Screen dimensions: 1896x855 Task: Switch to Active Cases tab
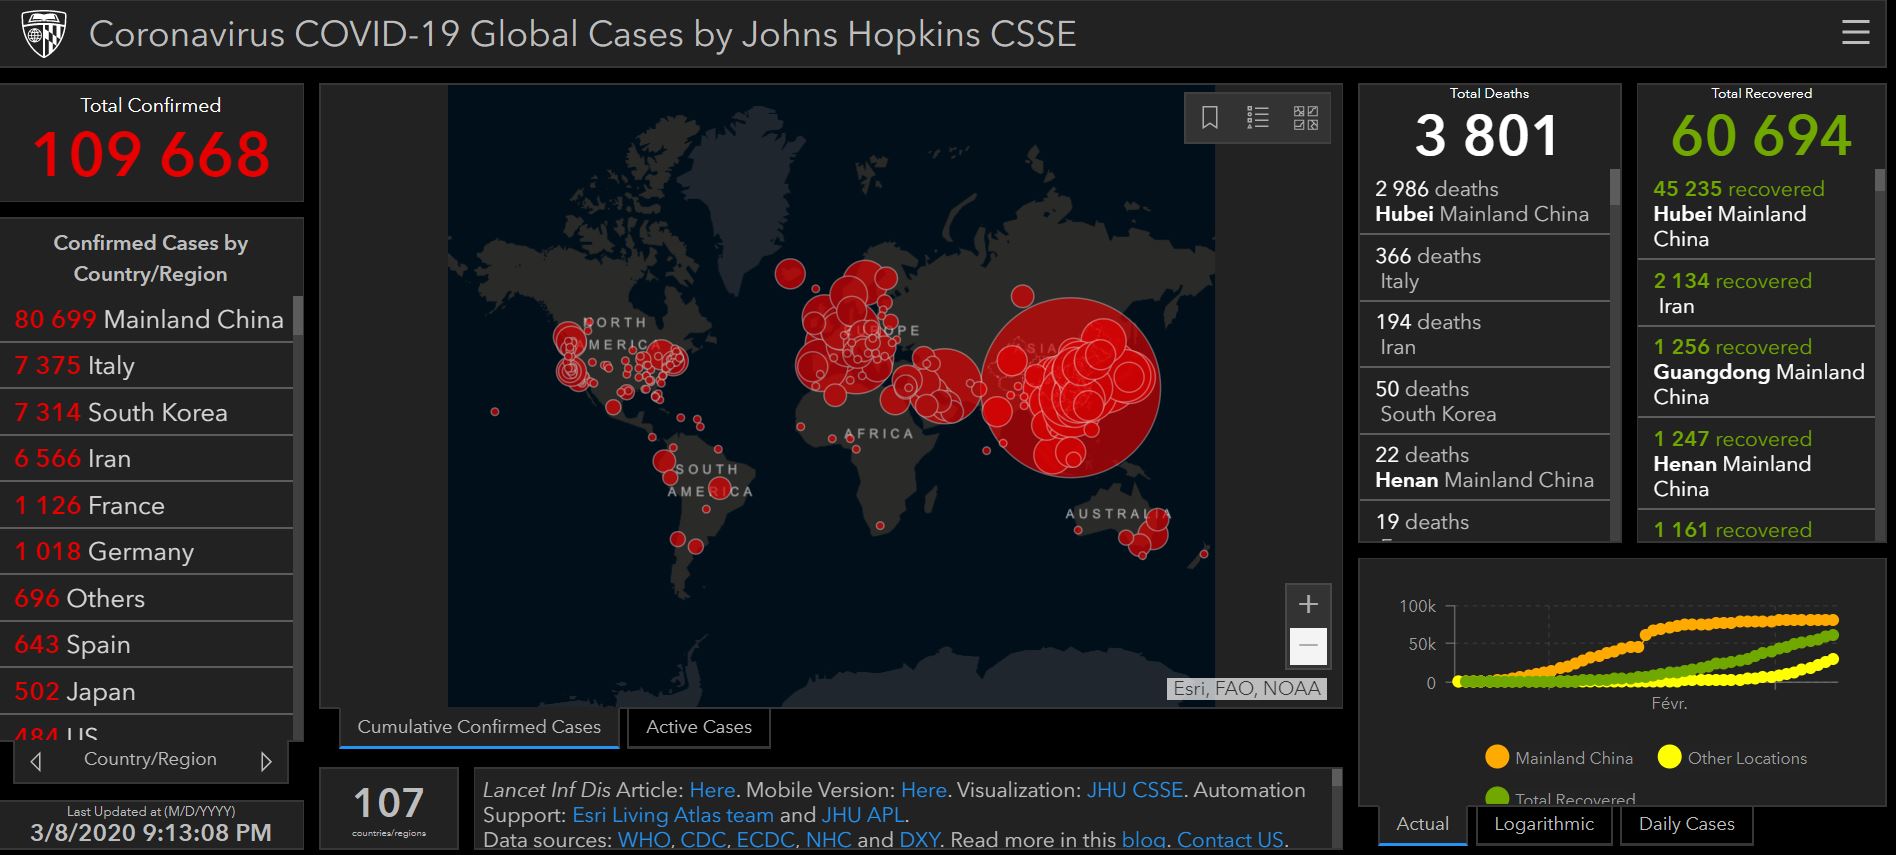tap(699, 727)
